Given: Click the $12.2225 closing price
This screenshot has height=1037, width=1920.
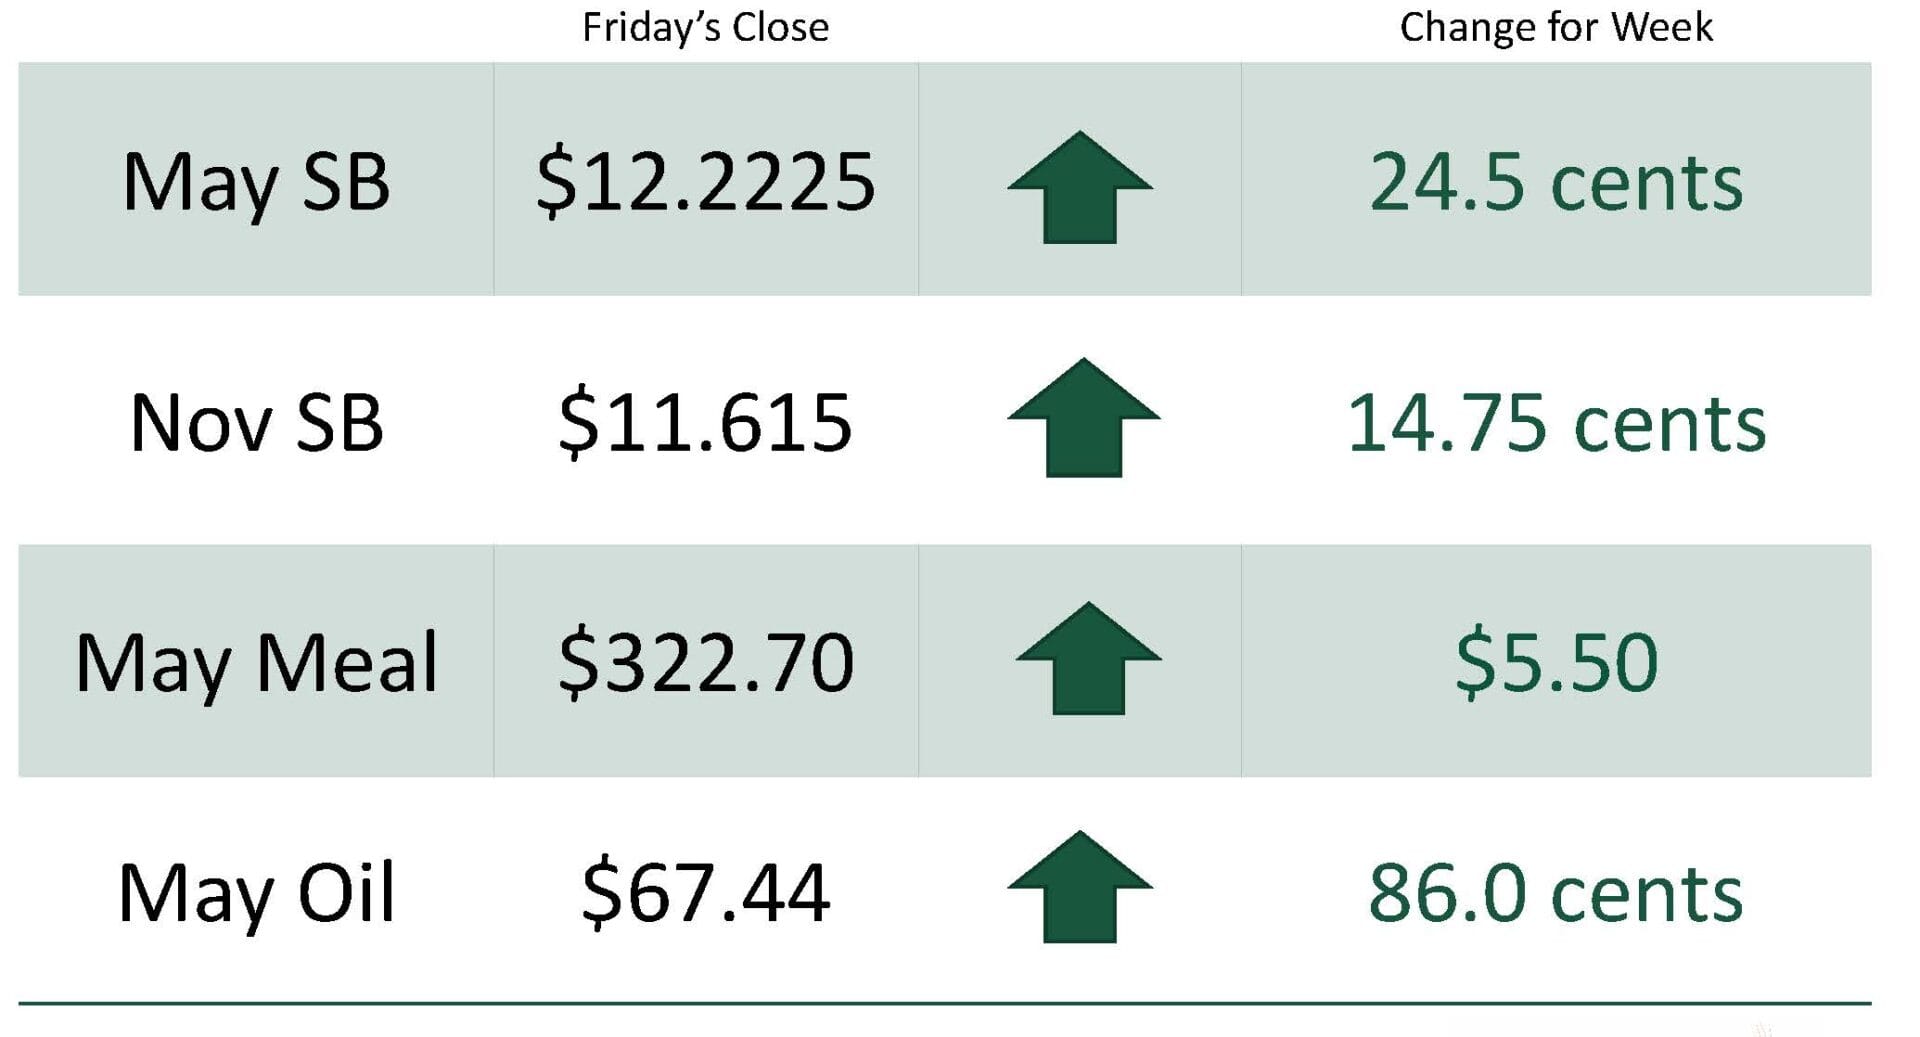Looking at the screenshot, I should [x=705, y=182].
